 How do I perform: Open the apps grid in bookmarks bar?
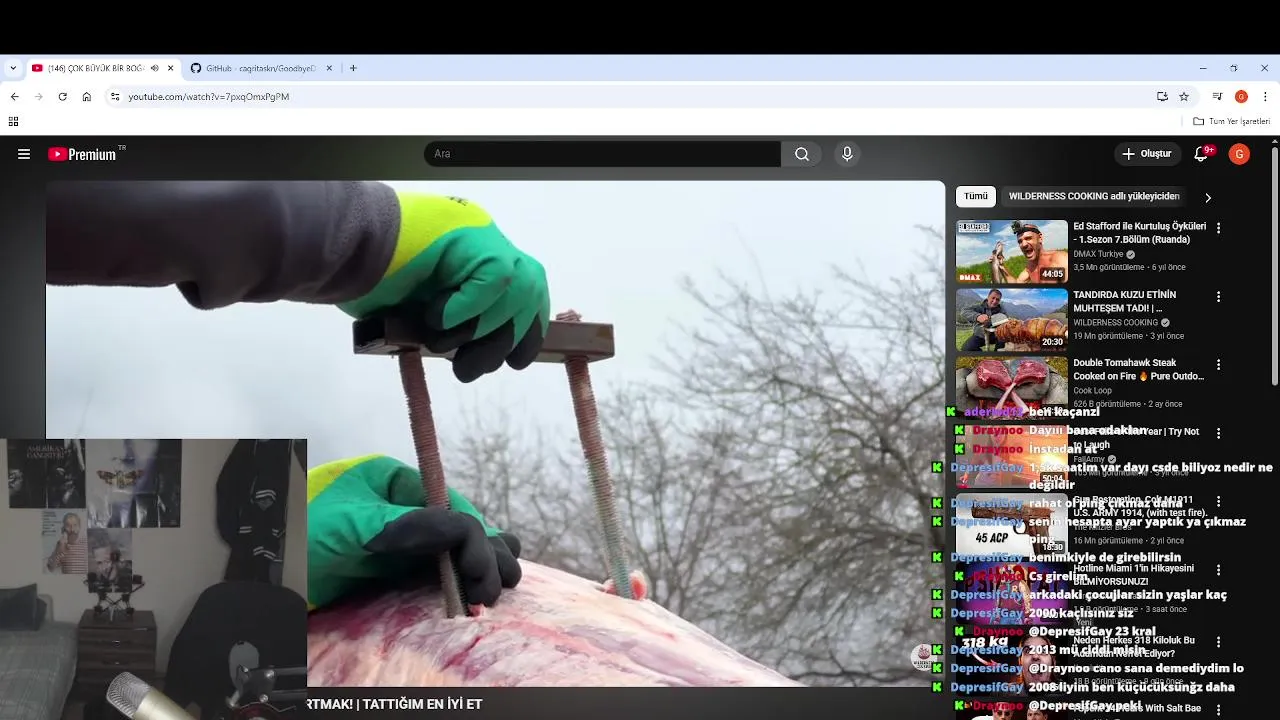(13, 122)
